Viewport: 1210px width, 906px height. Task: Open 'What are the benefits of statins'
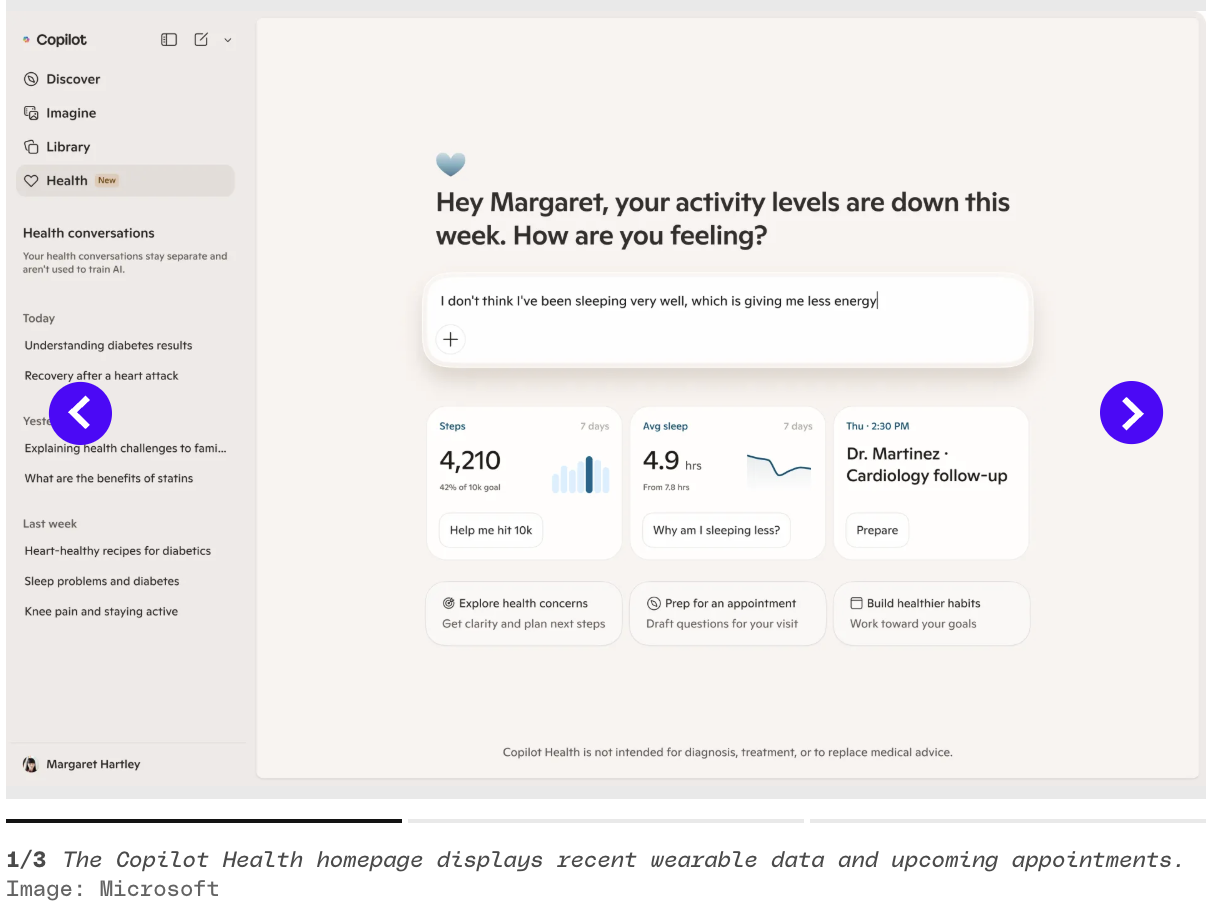point(109,478)
